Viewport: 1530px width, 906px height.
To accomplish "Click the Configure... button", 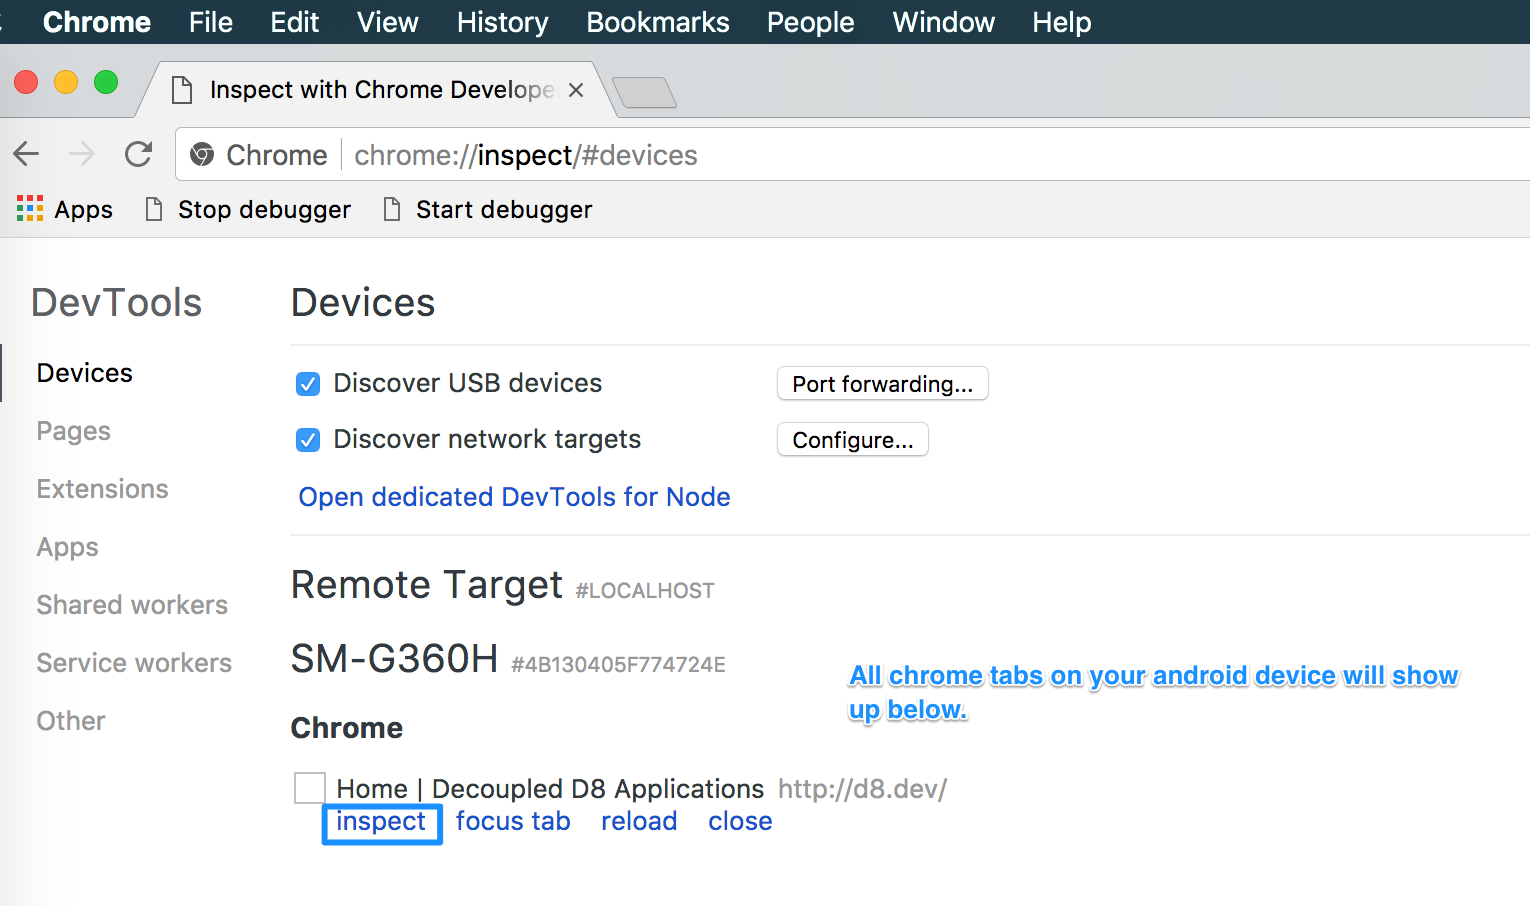I will (x=853, y=440).
